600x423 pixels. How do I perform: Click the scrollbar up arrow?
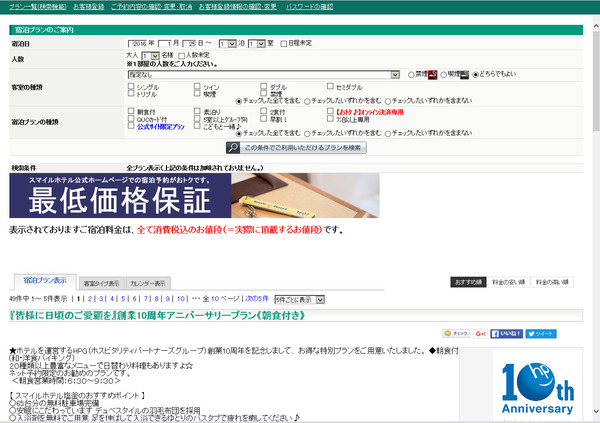(596, 26)
